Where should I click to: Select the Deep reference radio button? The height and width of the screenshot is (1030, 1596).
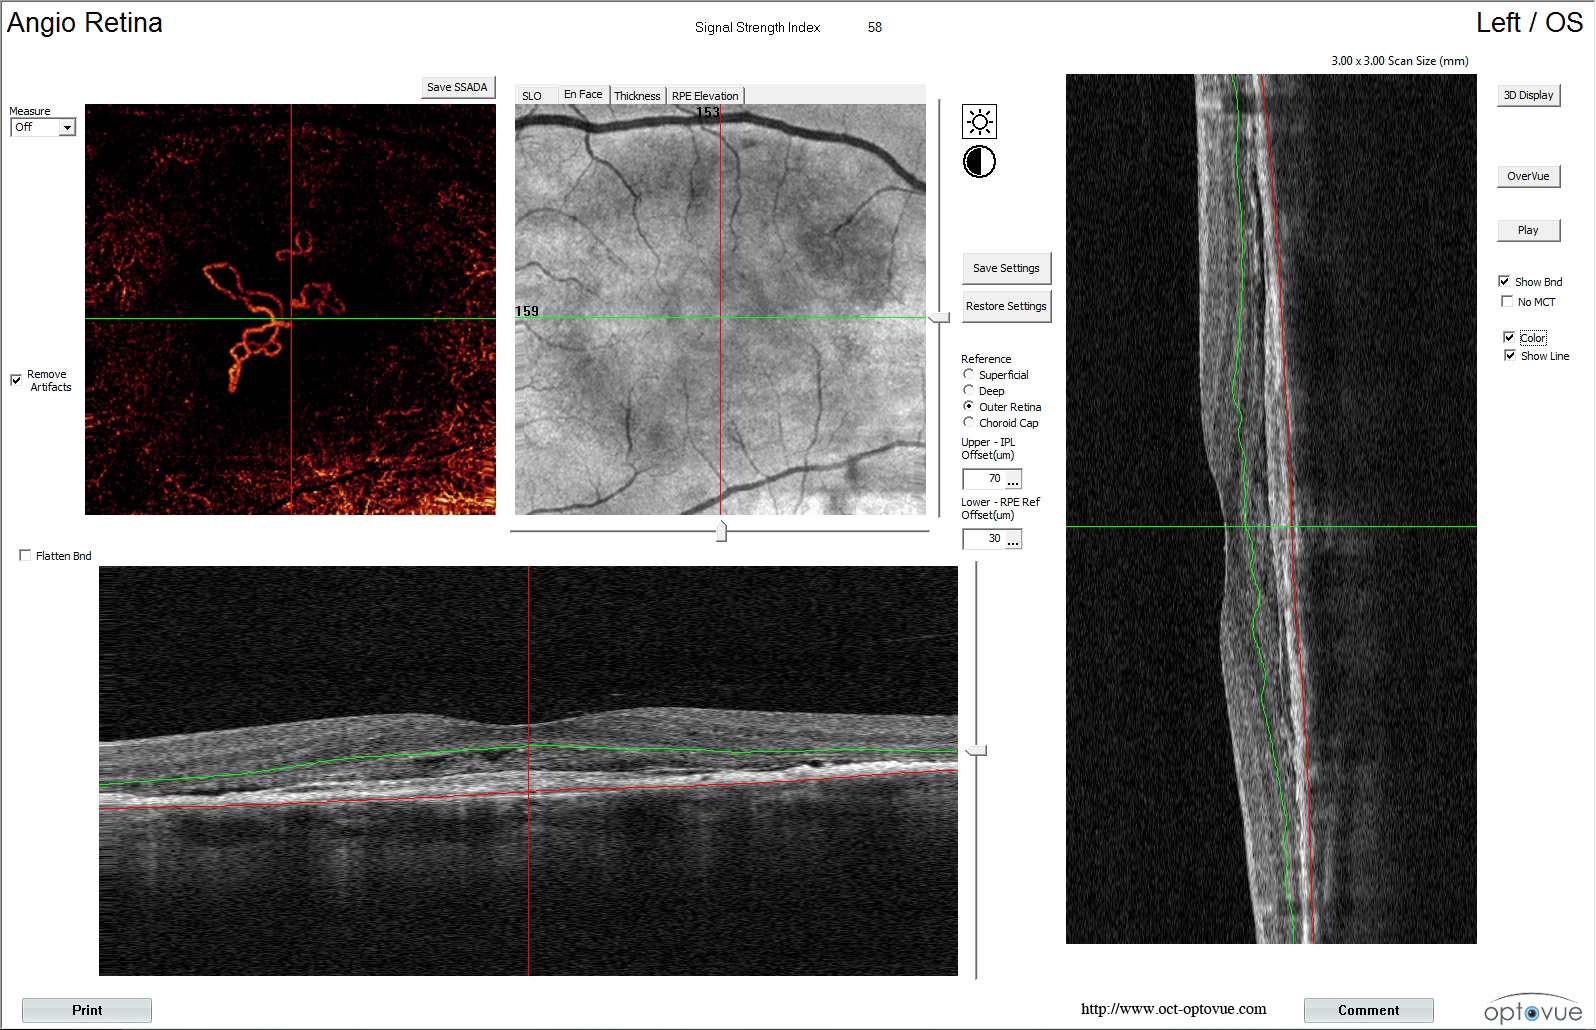point(968,390)
